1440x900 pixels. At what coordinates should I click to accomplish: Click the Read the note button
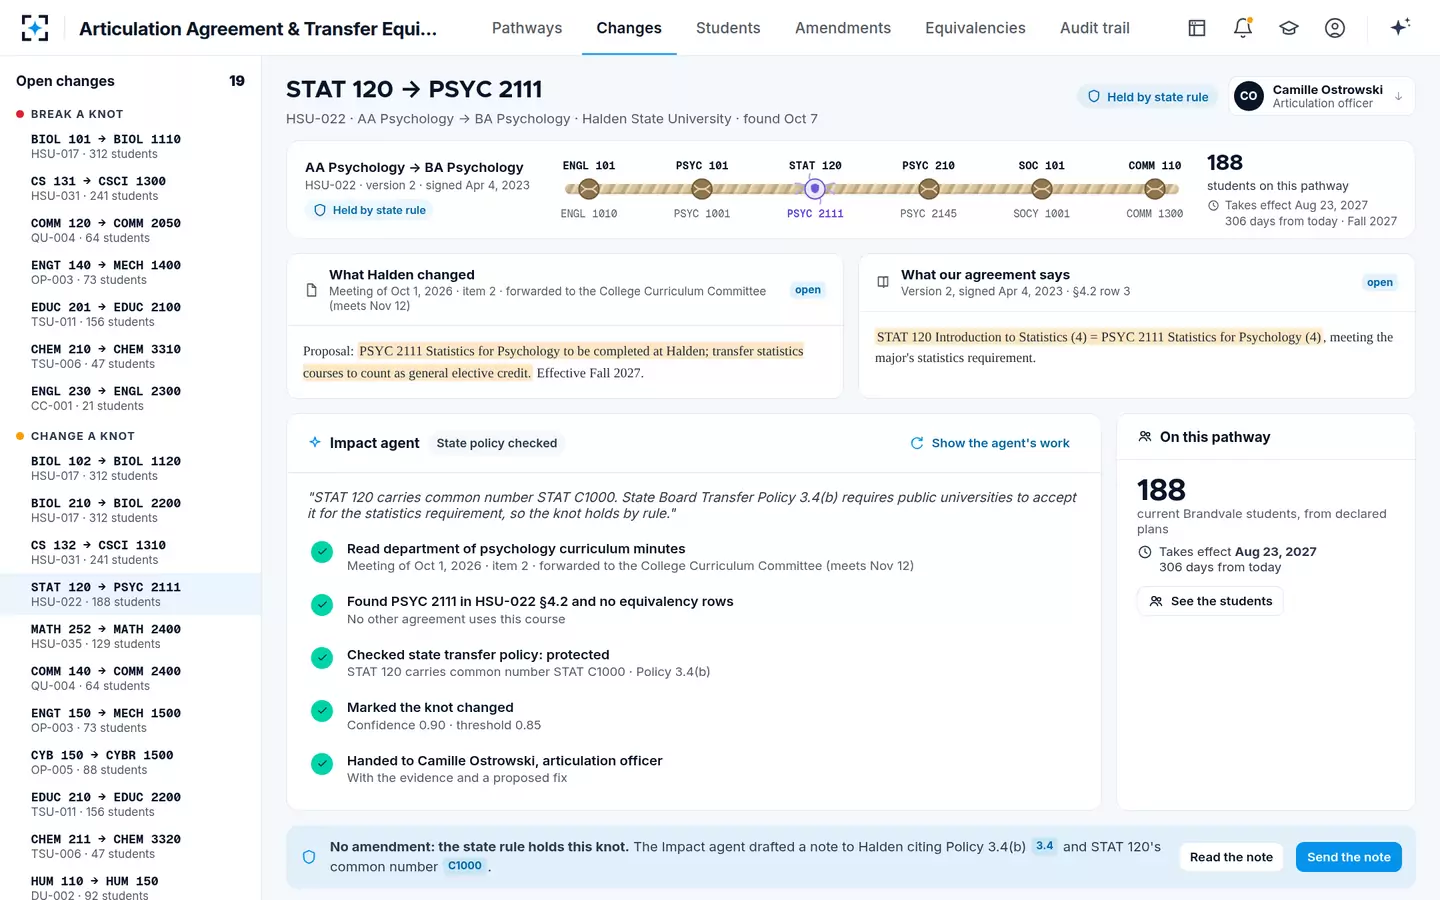pos(1231,857)
